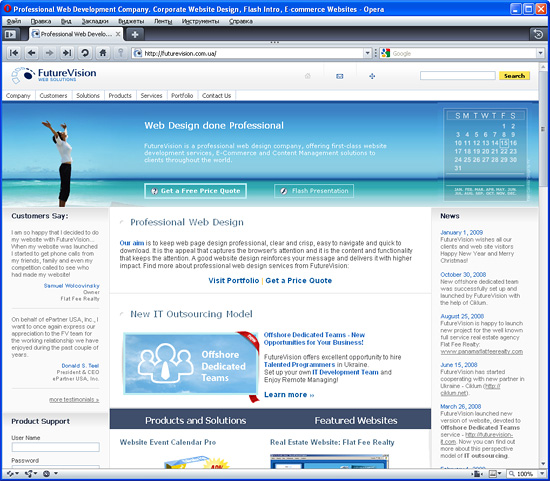This screenshot has height=481, width=550.
Task: Click the Opera icon in title bar
Action: coord(7,9)
